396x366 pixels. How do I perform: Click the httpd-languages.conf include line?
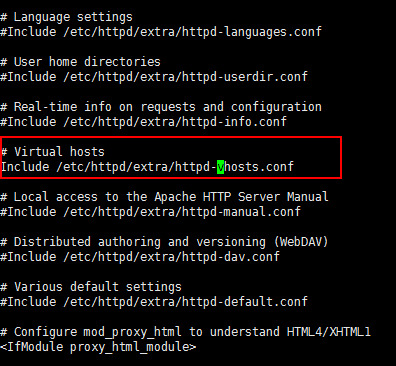click(x=161, y=32)
